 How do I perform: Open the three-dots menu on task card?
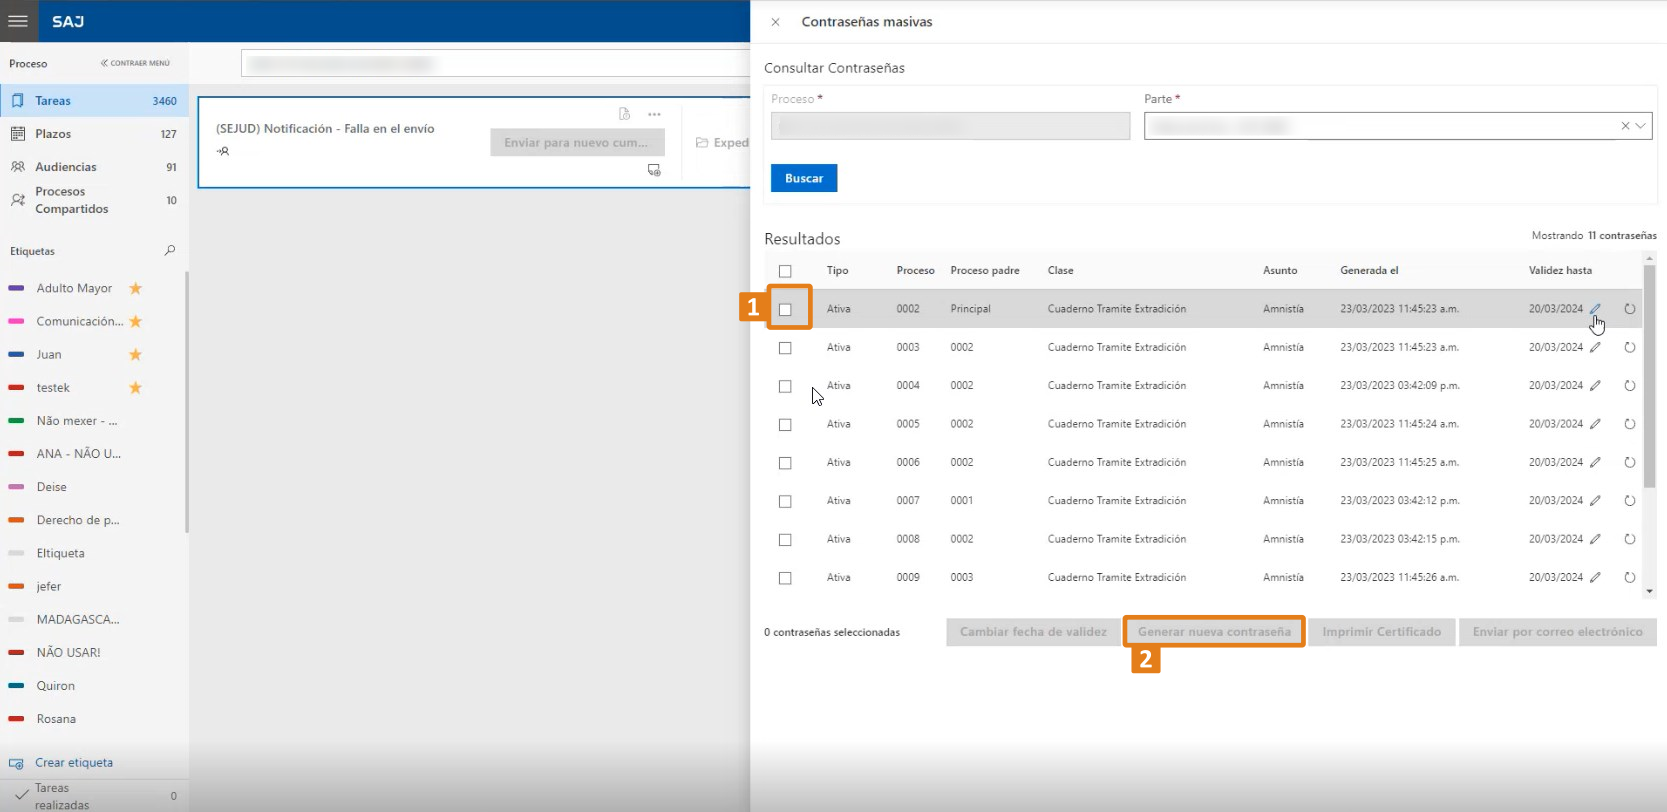[654, 114]
